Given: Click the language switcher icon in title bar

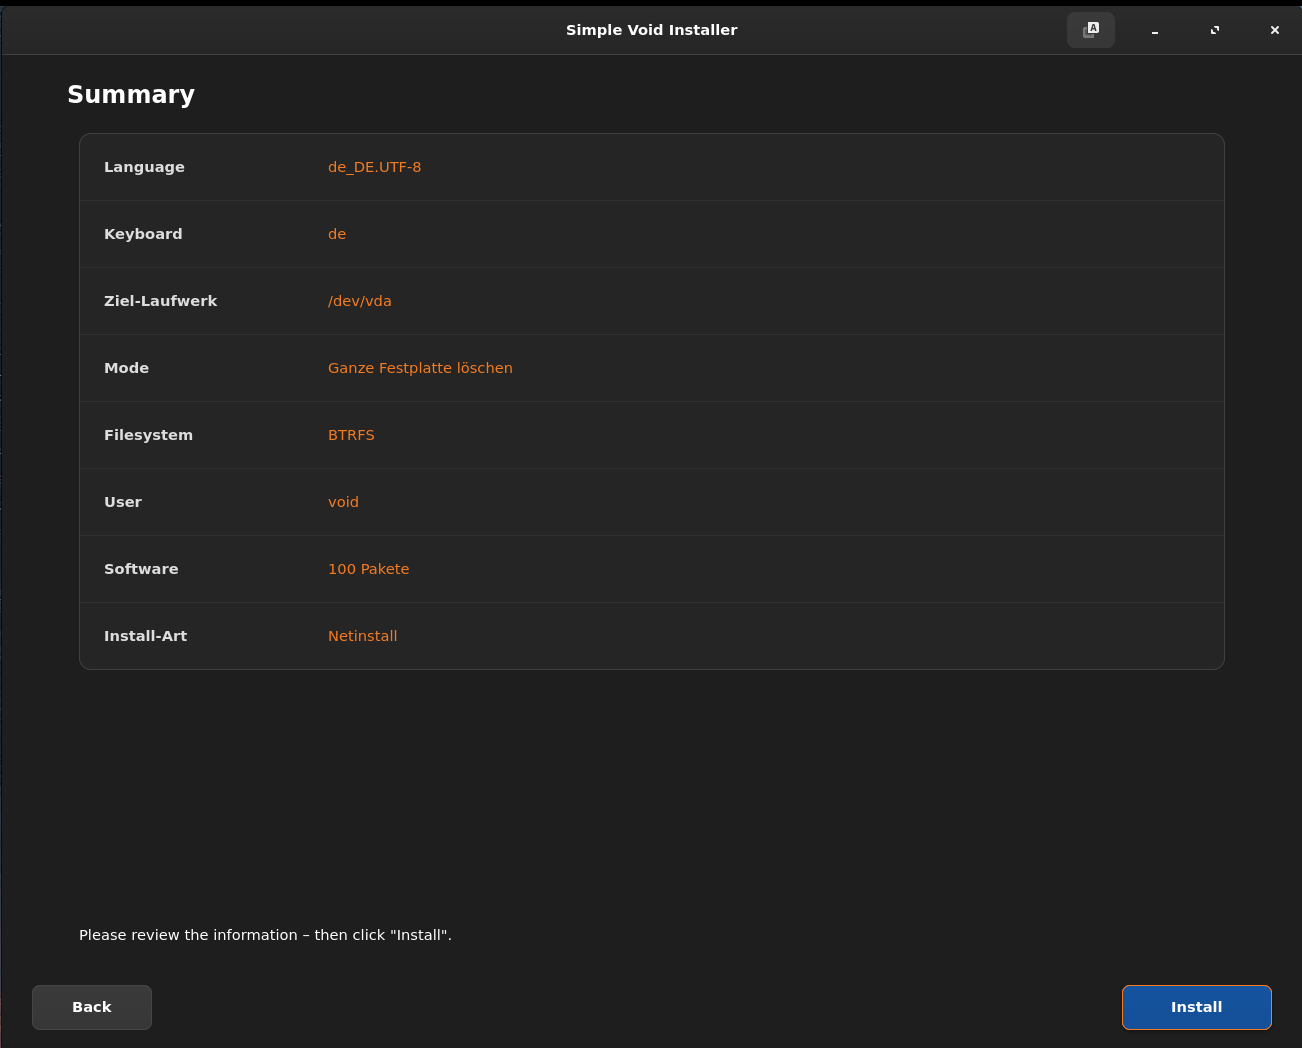Looking at the screenshot, I should tap(1090, 30).
